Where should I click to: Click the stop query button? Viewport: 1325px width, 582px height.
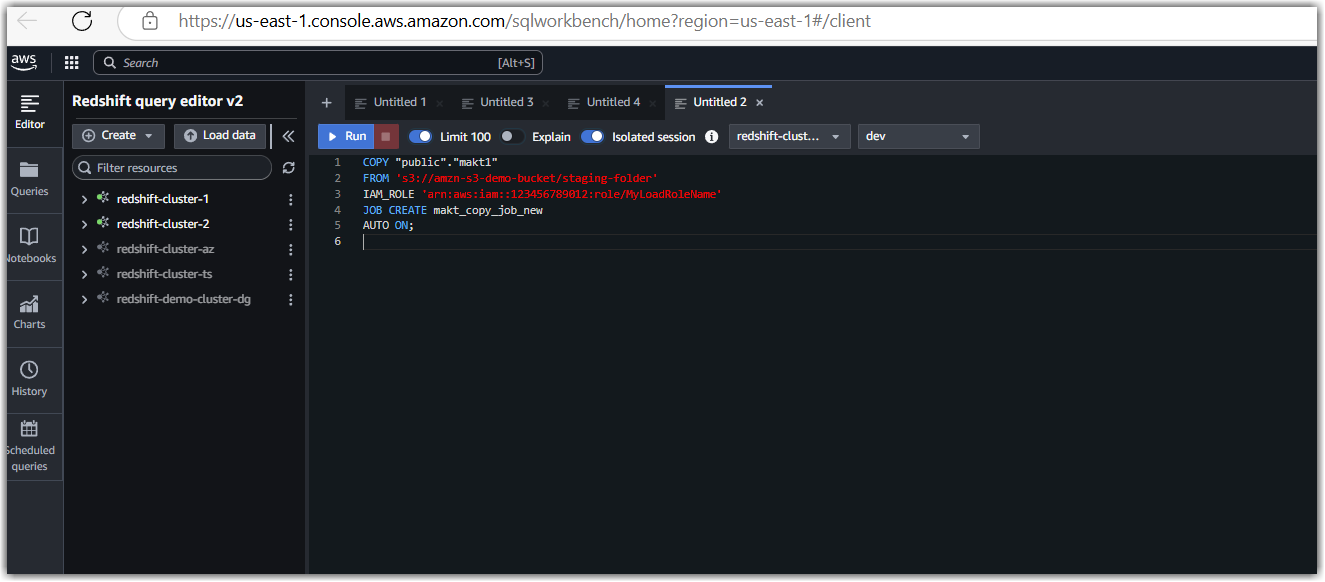pyautogui.click(x=387, y=136)
